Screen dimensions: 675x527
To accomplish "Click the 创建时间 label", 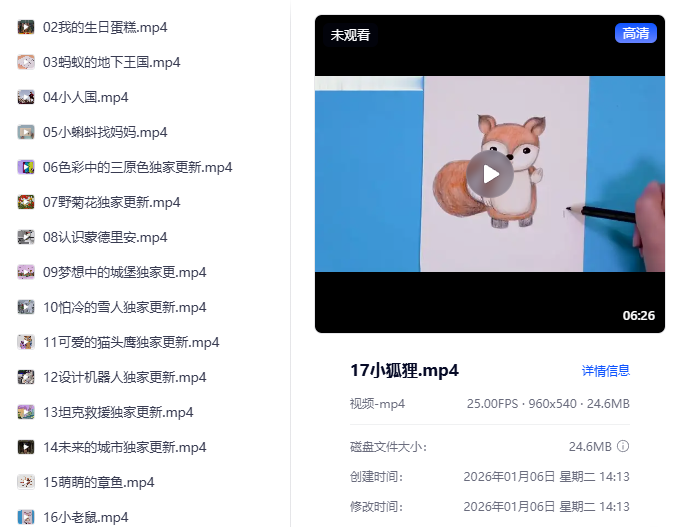I will tap(376, 477).
